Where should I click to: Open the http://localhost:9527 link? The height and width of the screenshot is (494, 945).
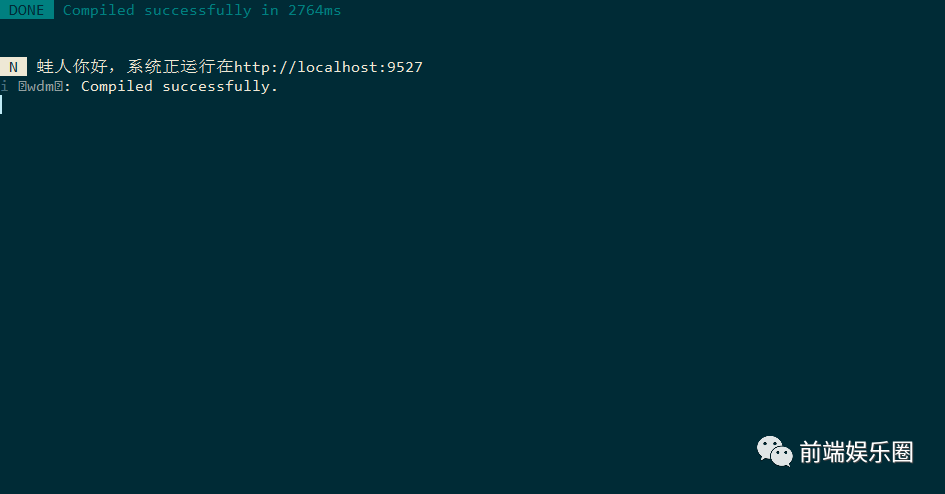click(328, 67)
